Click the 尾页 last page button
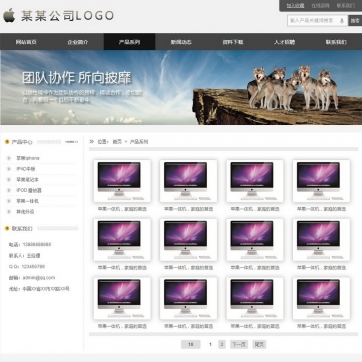 [x=259, y=344]
